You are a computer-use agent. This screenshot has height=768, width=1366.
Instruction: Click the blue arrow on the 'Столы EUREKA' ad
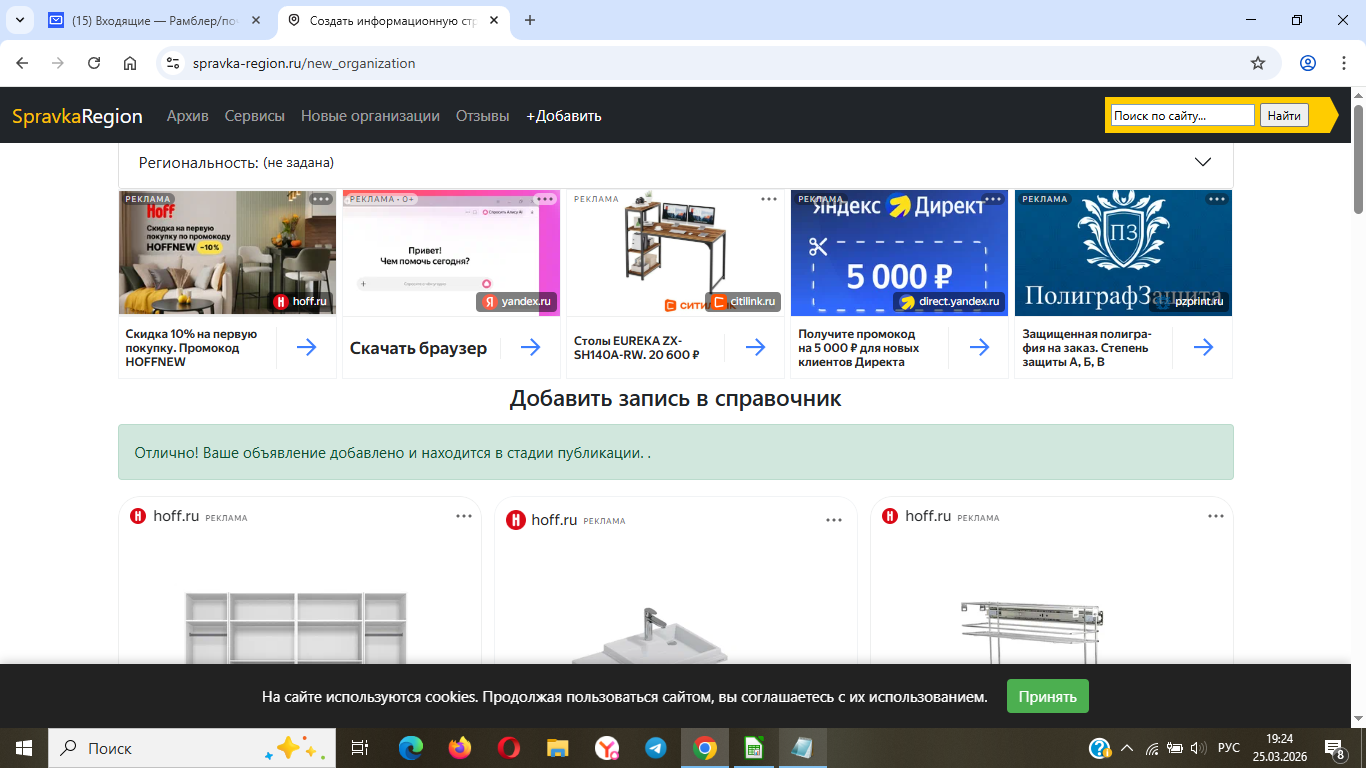pos(756,347)
